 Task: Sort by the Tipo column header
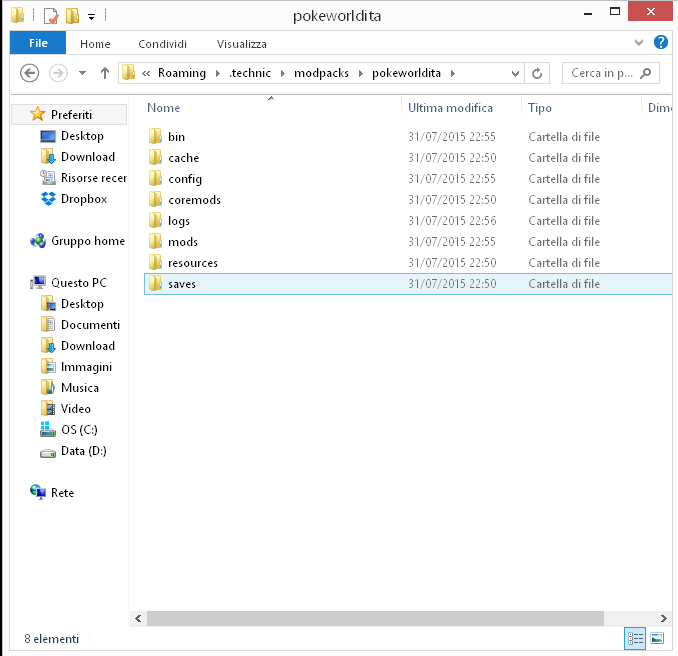540,108
